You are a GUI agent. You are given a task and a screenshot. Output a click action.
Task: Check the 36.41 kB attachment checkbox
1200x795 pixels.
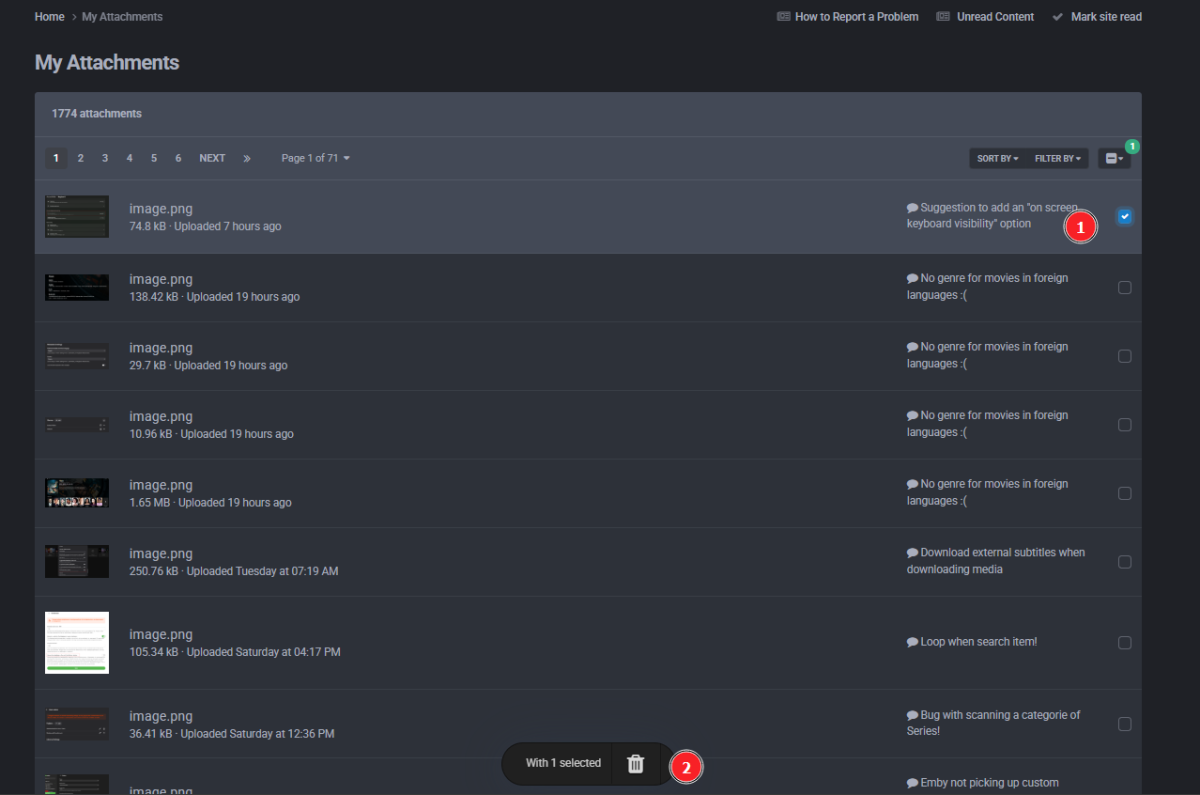pos(1125,724)
